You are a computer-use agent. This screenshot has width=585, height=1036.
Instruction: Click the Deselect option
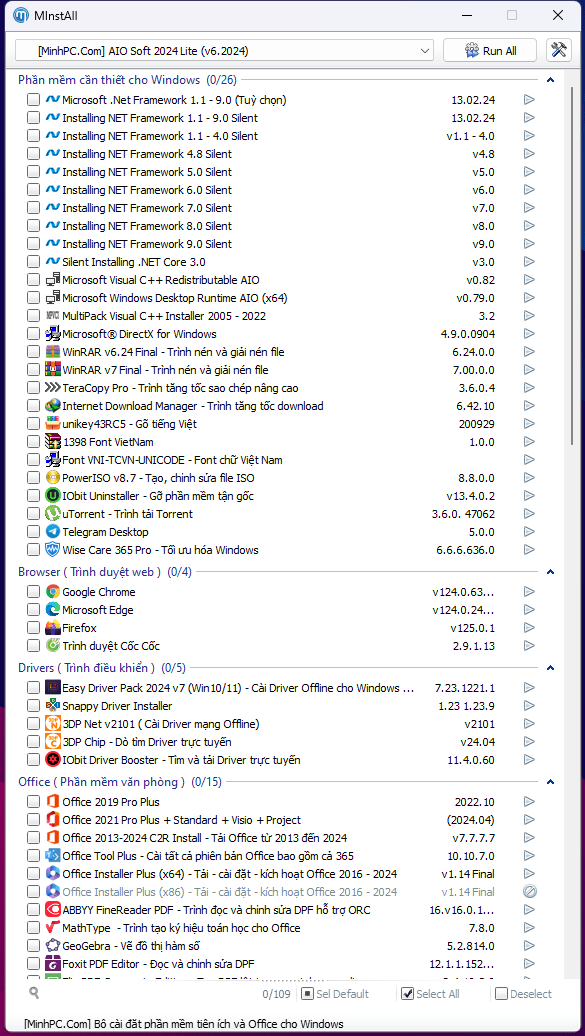tap(524, 994)
